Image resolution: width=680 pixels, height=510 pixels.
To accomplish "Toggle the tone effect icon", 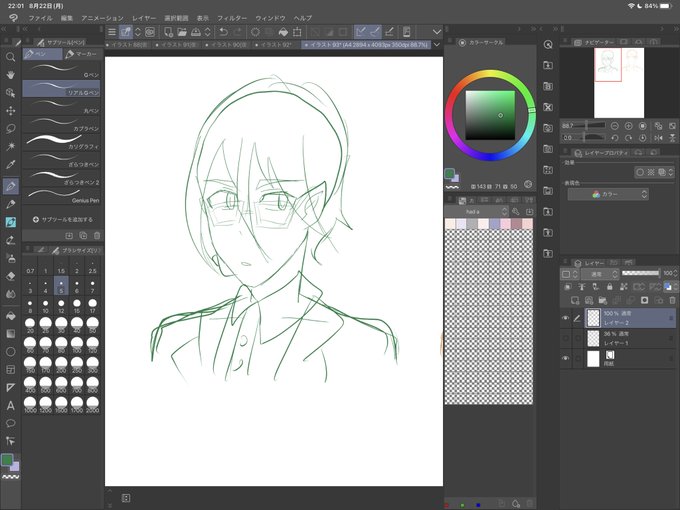I will coord(651,172).
